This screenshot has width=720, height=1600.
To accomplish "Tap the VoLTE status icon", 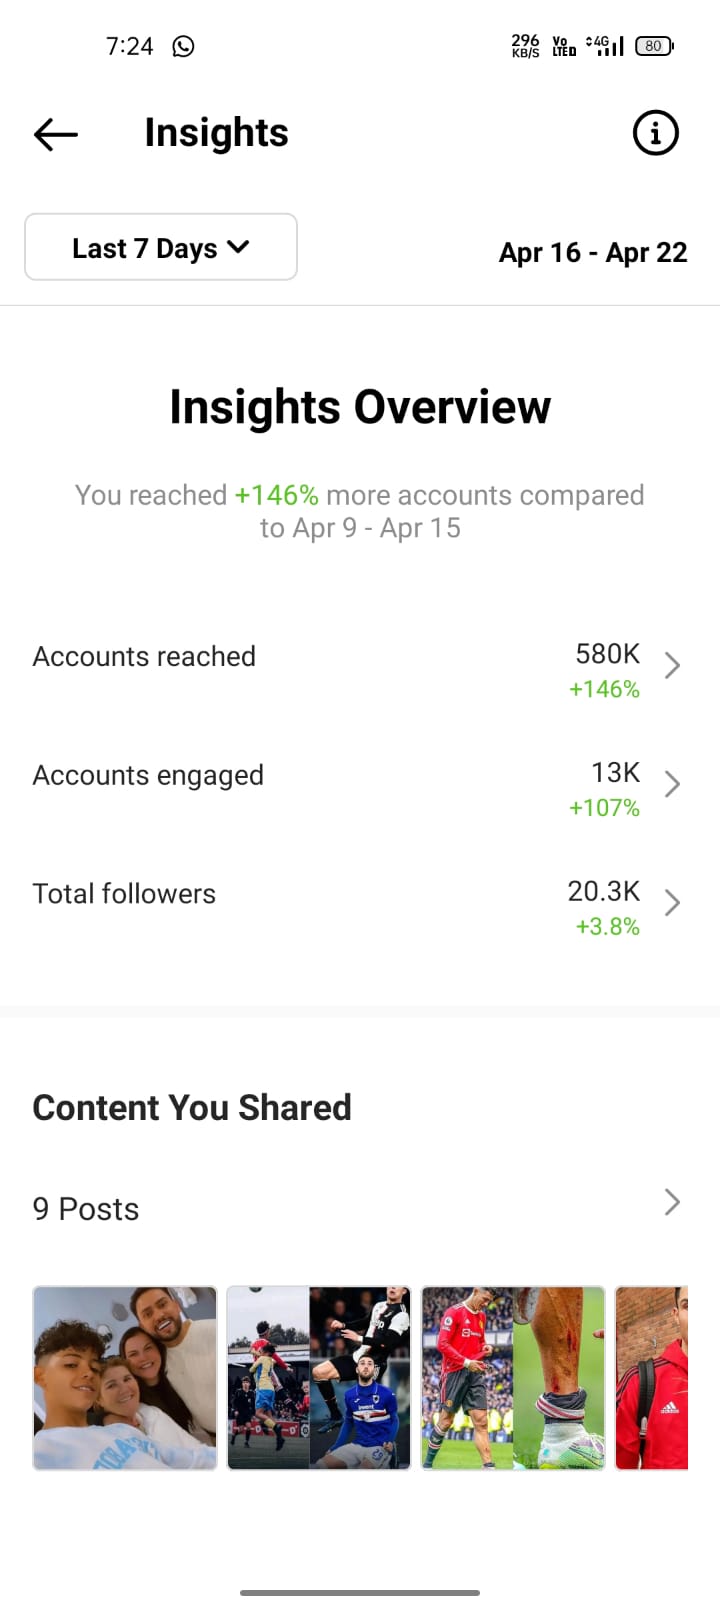I will point(564,45).
